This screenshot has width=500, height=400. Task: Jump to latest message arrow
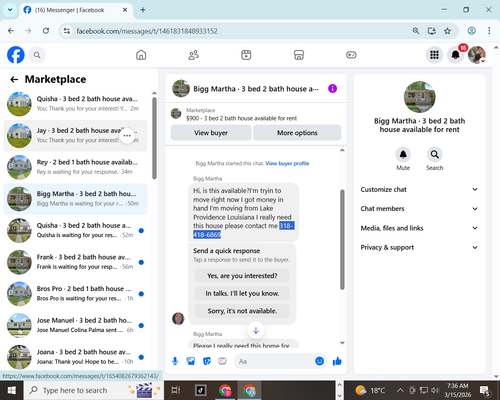(256, 330)
